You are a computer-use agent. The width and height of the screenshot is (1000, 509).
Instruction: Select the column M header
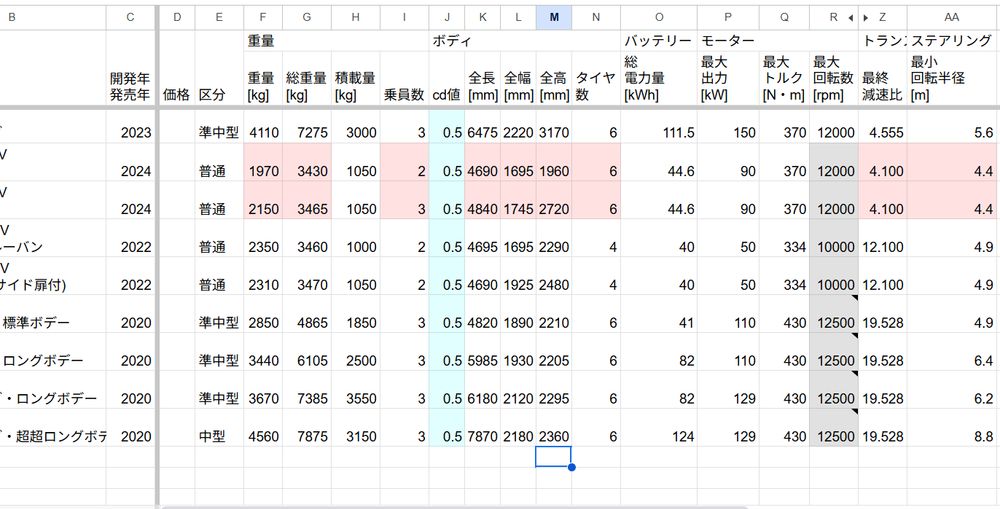[x=554, y=18]
